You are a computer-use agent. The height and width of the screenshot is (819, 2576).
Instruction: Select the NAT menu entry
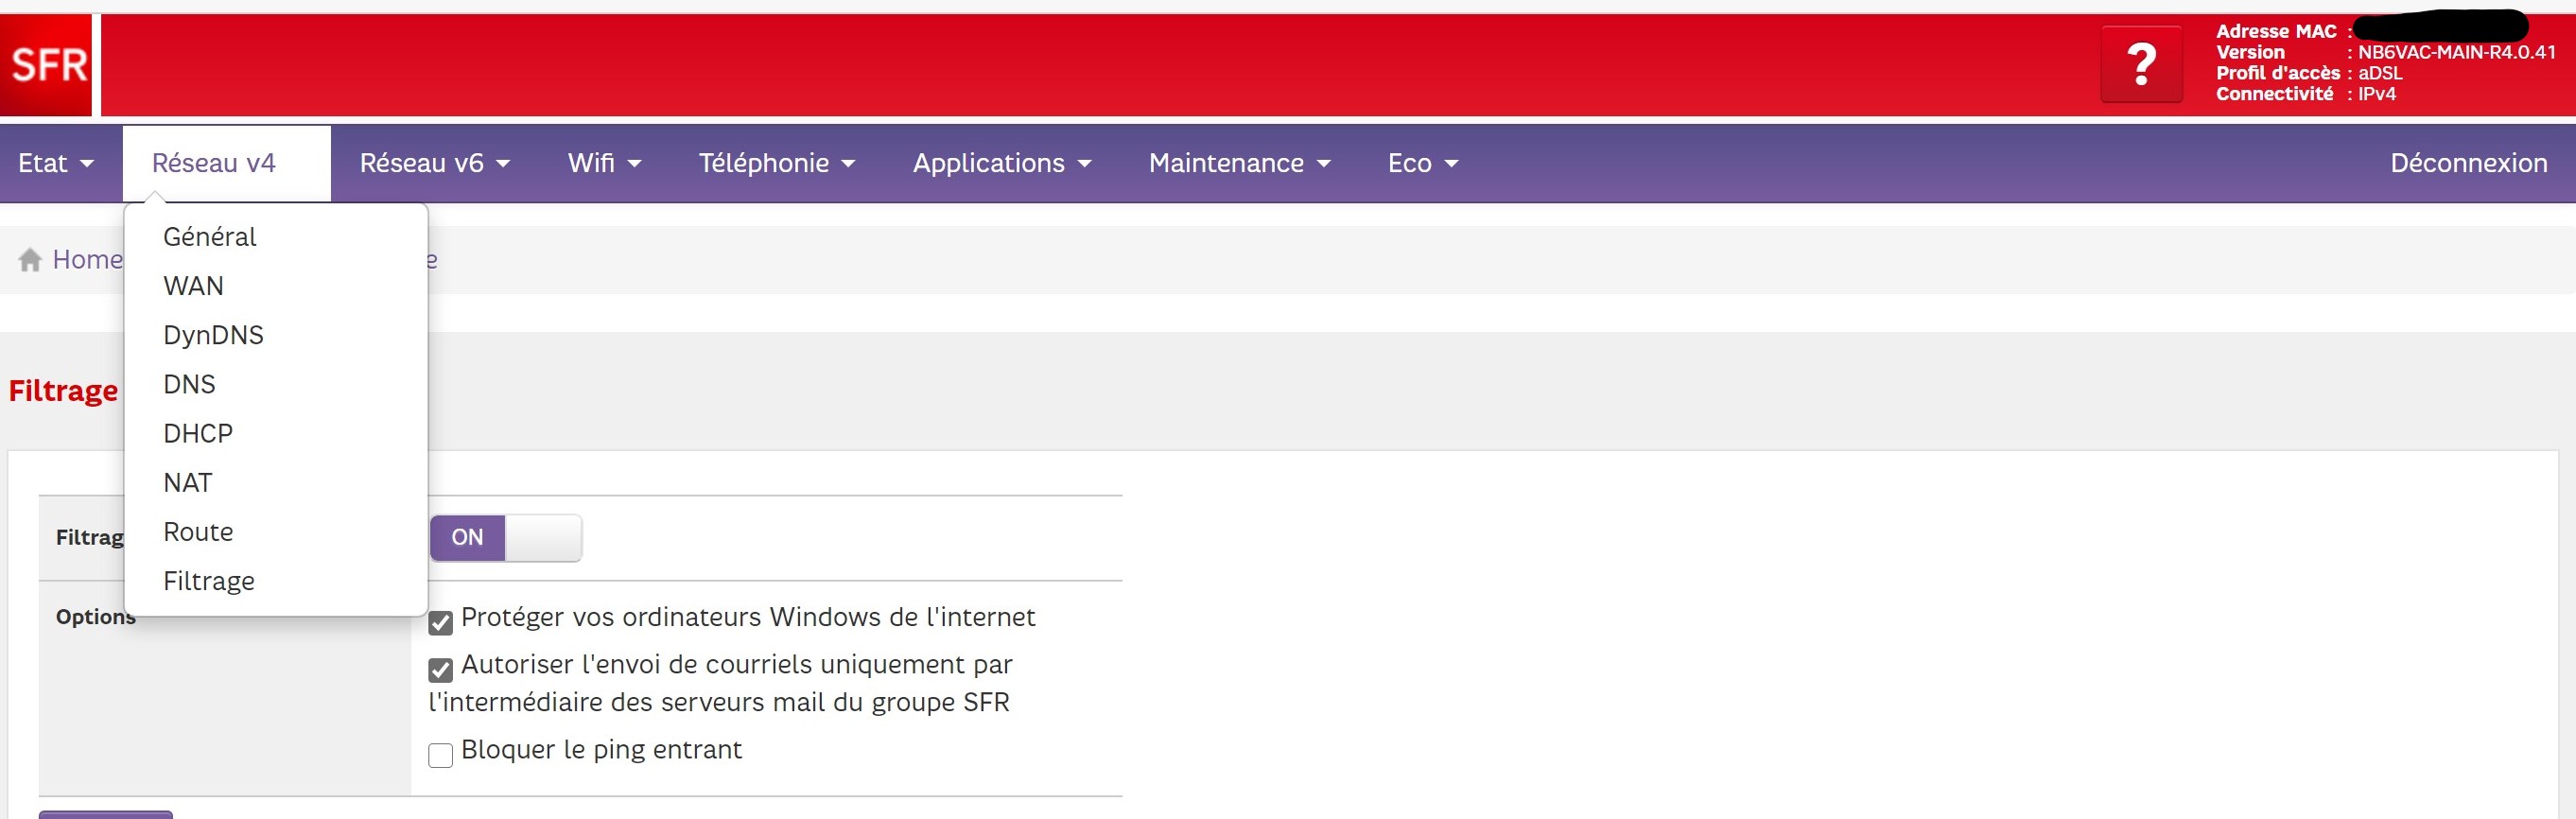coord(188,483)
